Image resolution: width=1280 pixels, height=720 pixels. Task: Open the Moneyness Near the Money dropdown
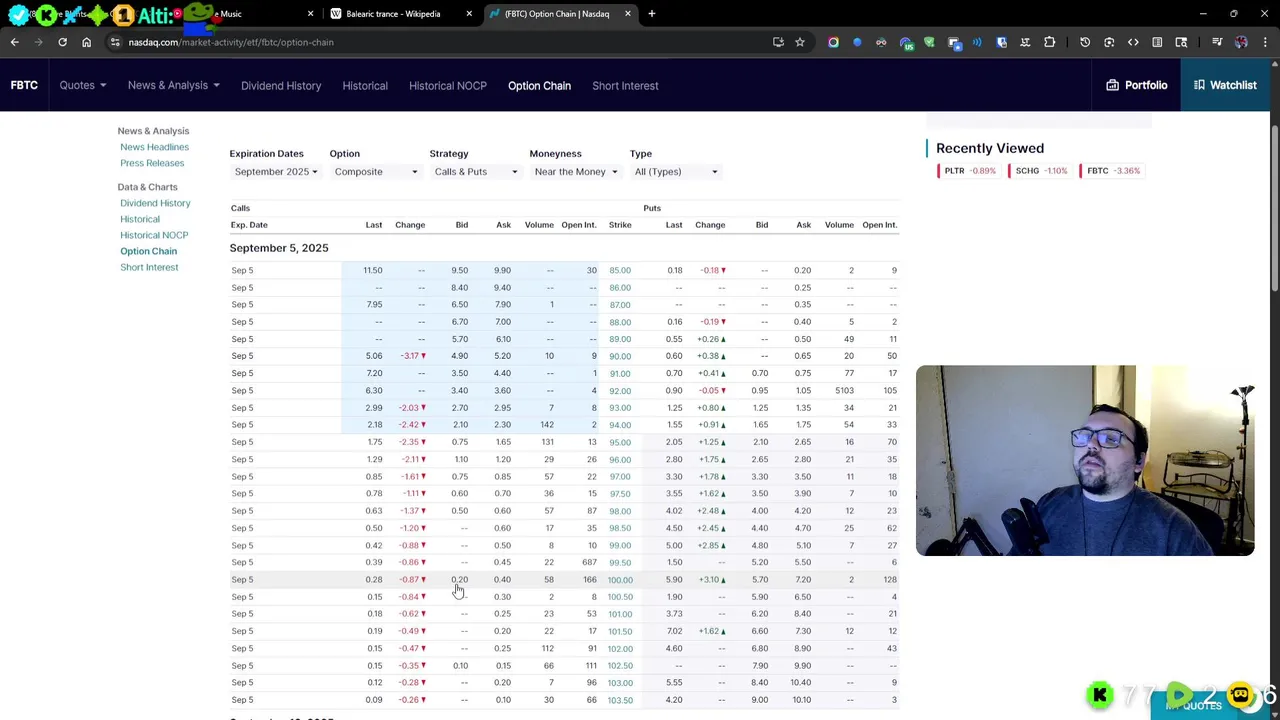575,172
